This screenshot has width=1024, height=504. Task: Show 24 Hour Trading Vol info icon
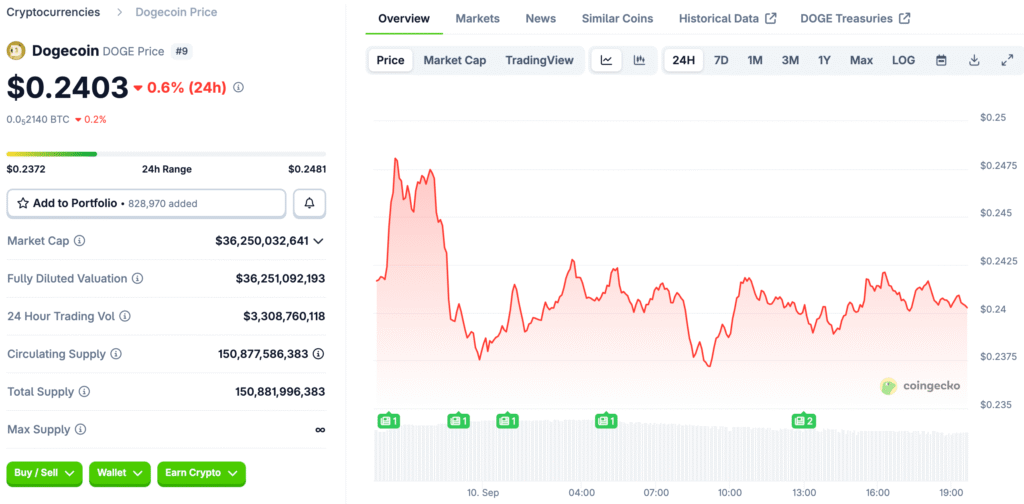click(124, 317)
